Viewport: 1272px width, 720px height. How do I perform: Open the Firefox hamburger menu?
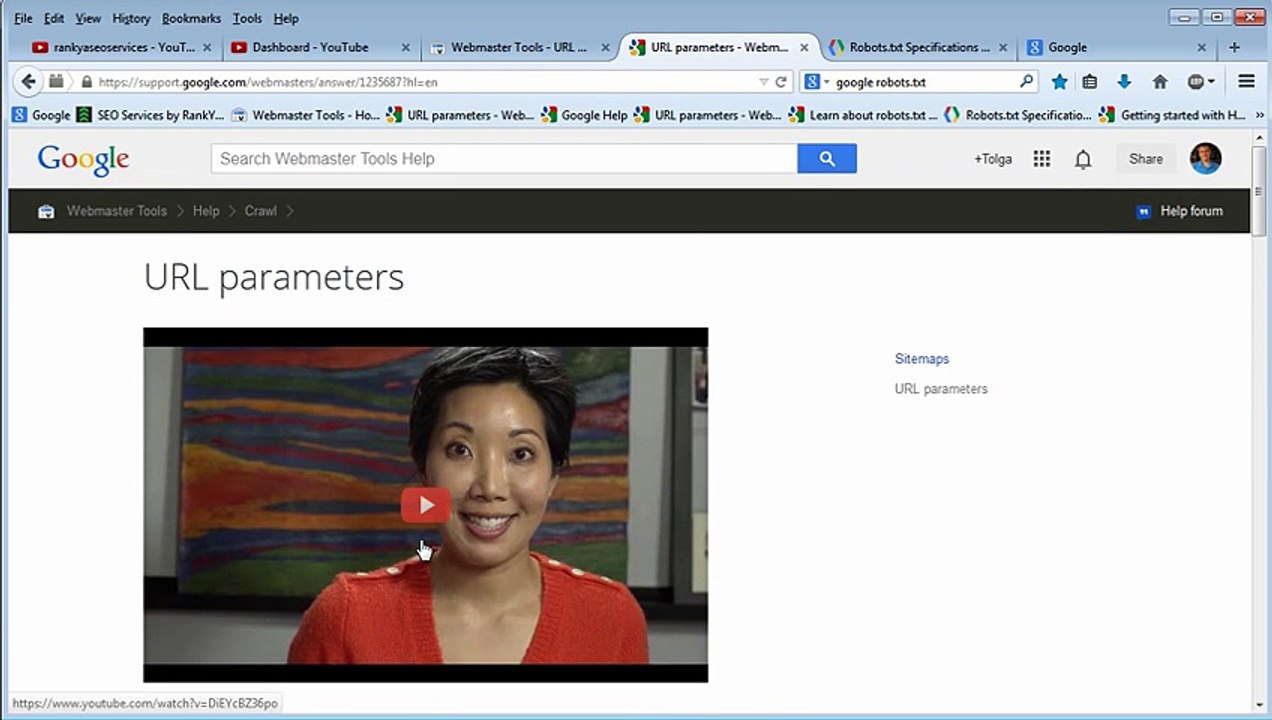[1246, 82]
